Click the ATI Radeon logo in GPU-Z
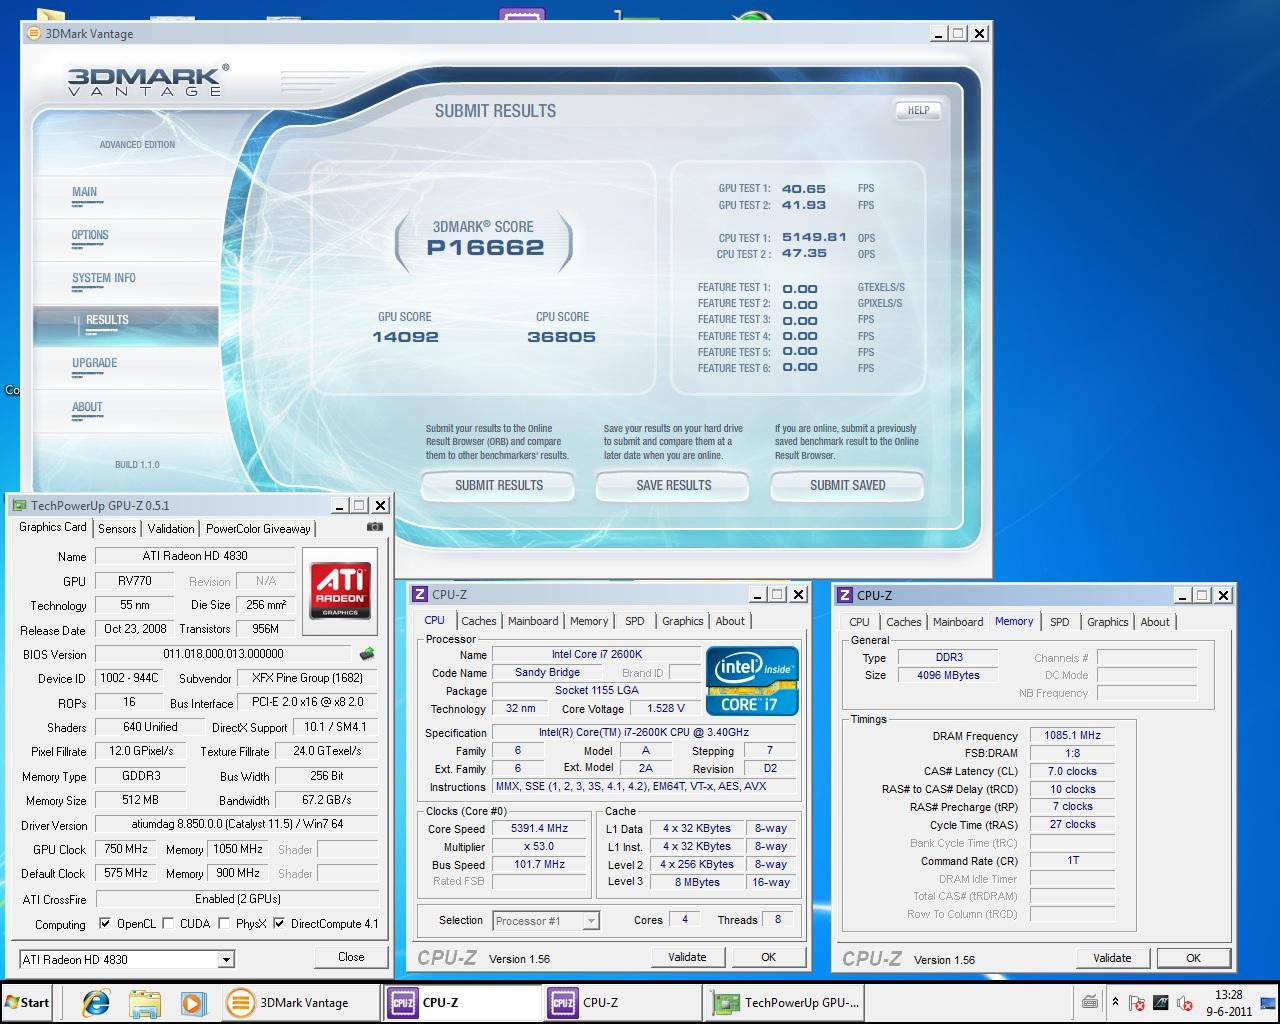 click(x=340, y=590)
